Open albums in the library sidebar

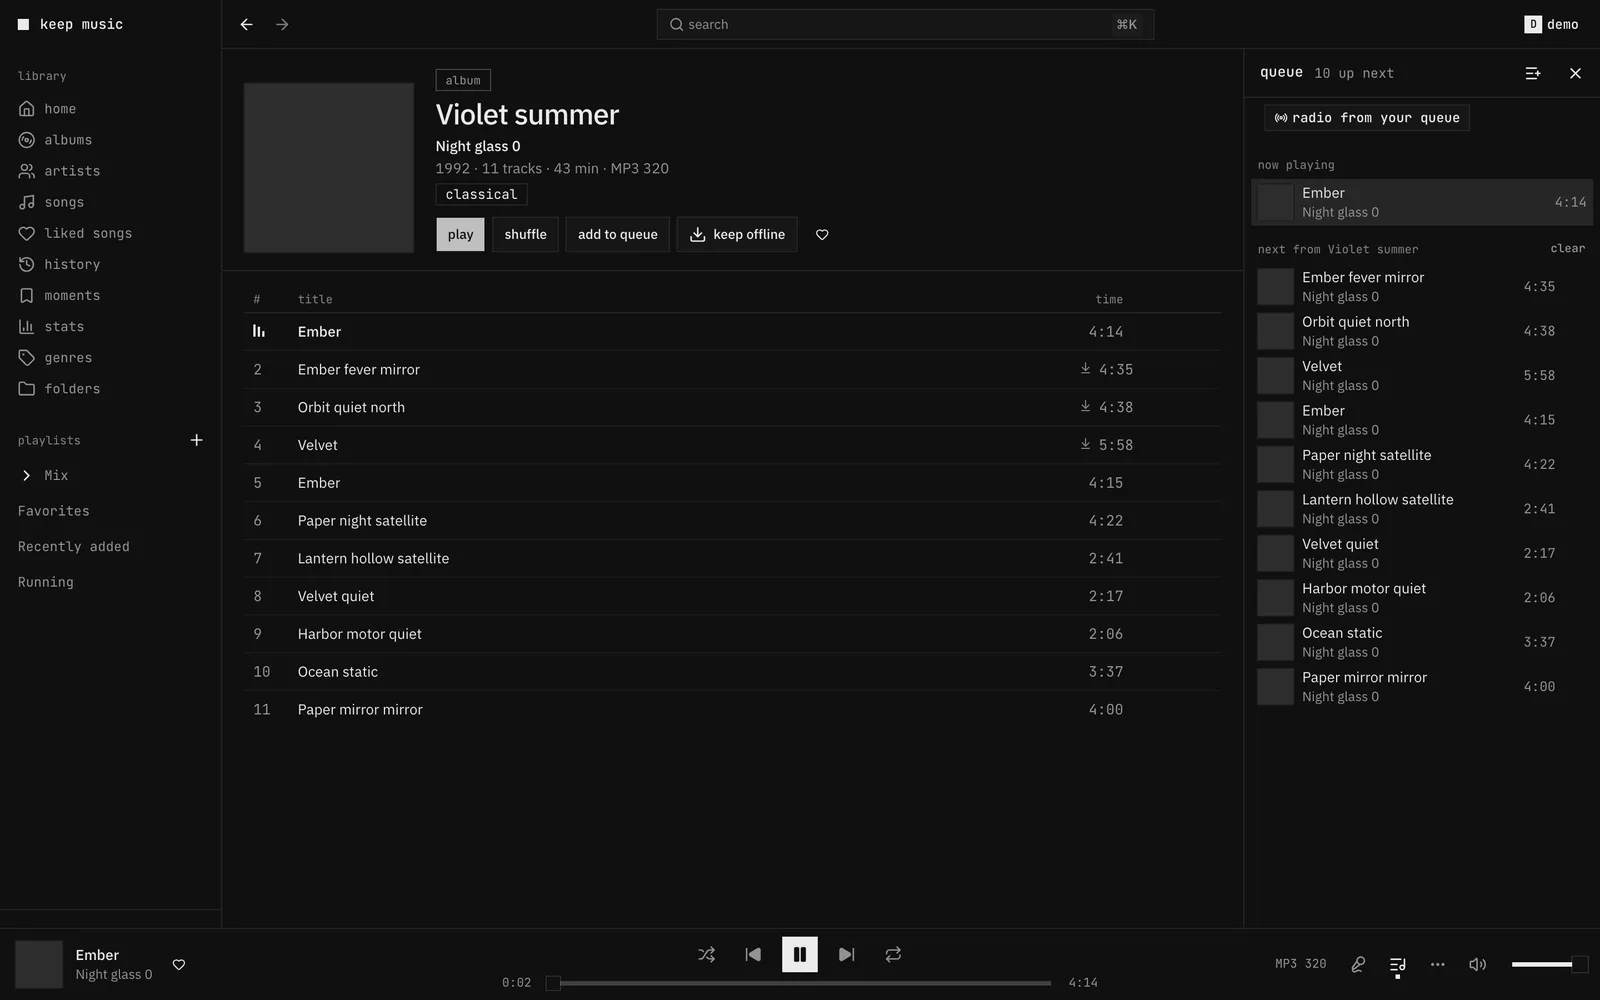tap(68, 140)
